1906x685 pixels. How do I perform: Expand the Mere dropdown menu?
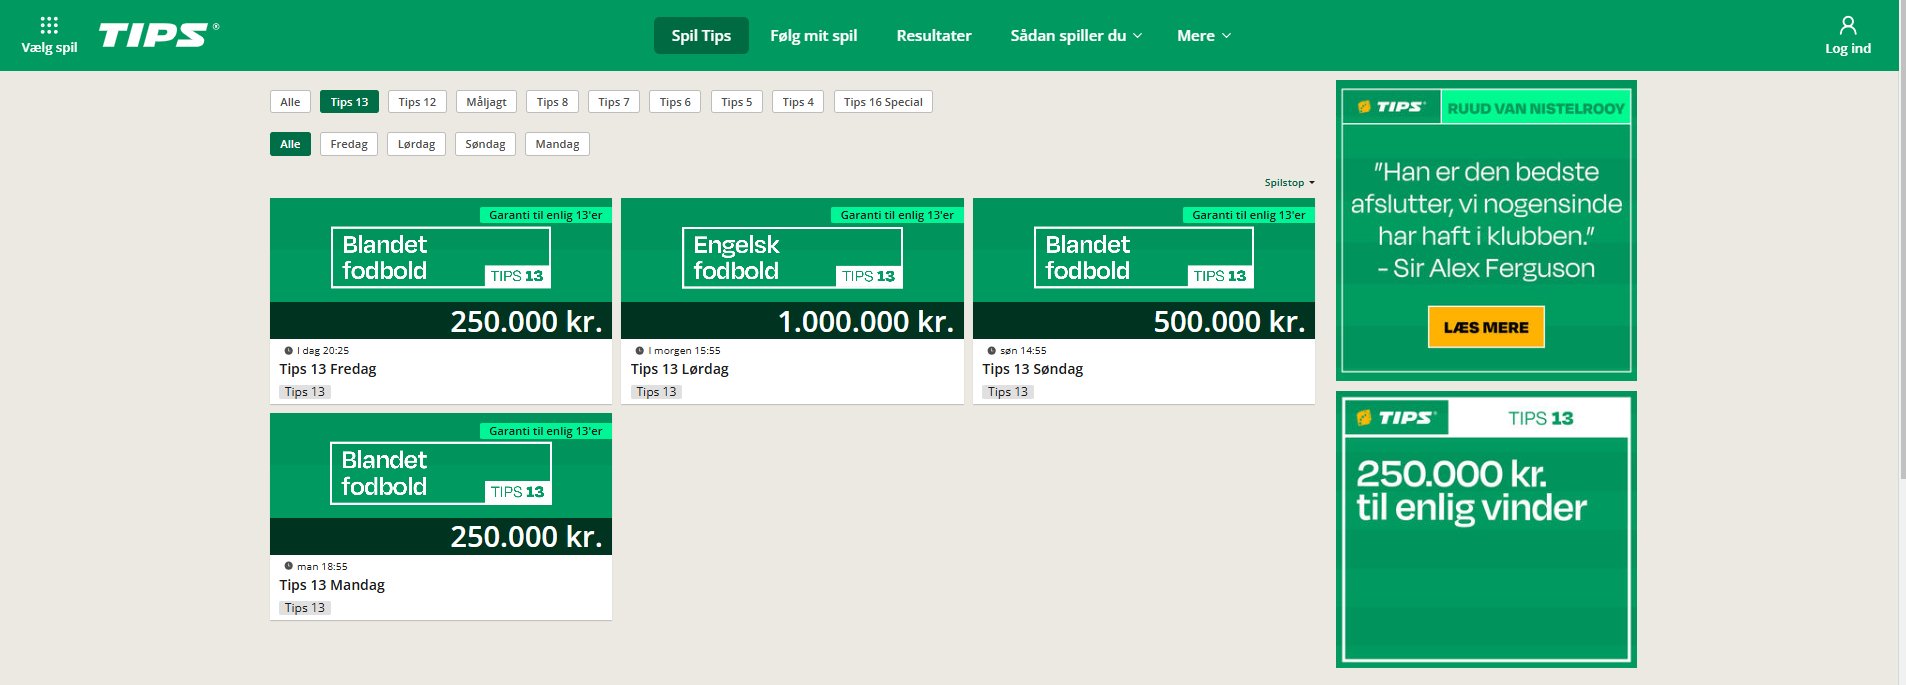coord(1203,36)
